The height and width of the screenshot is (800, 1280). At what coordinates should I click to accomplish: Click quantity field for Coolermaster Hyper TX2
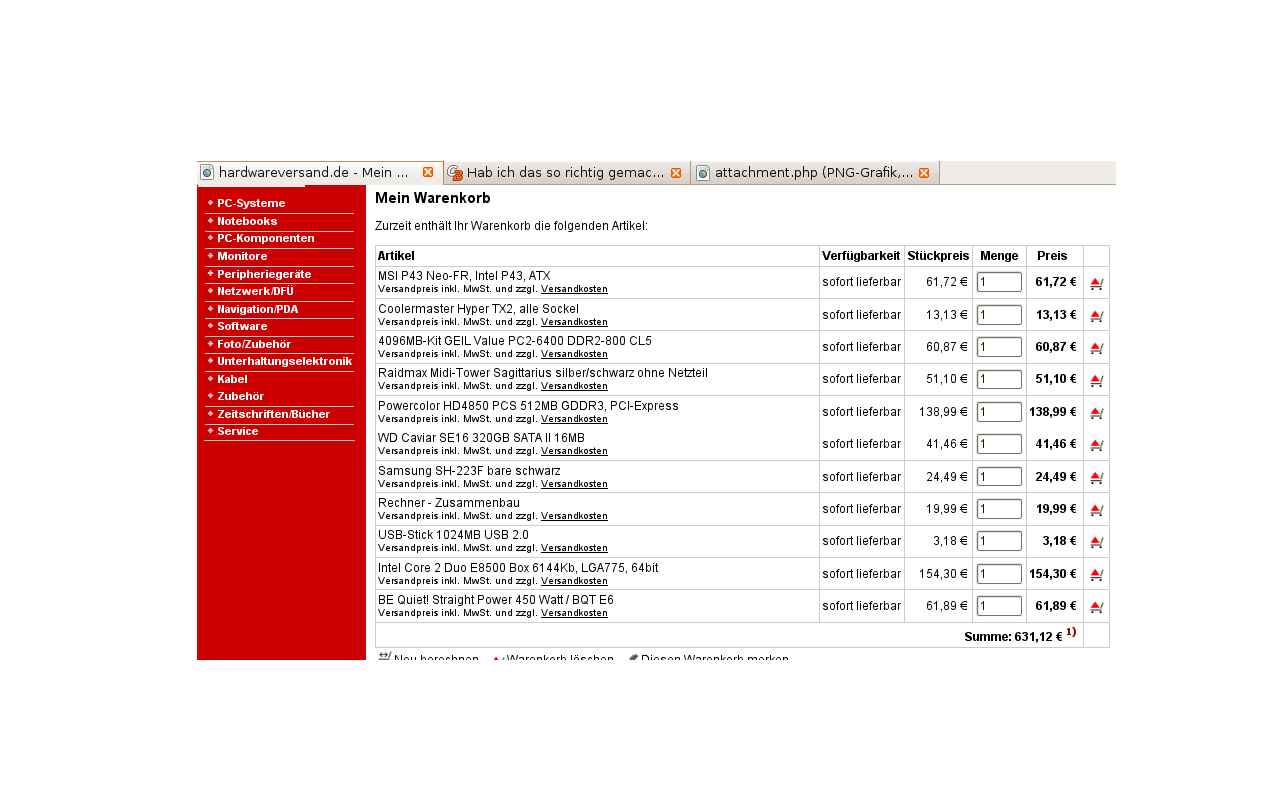pyautogui.click(x=999, y=315)
